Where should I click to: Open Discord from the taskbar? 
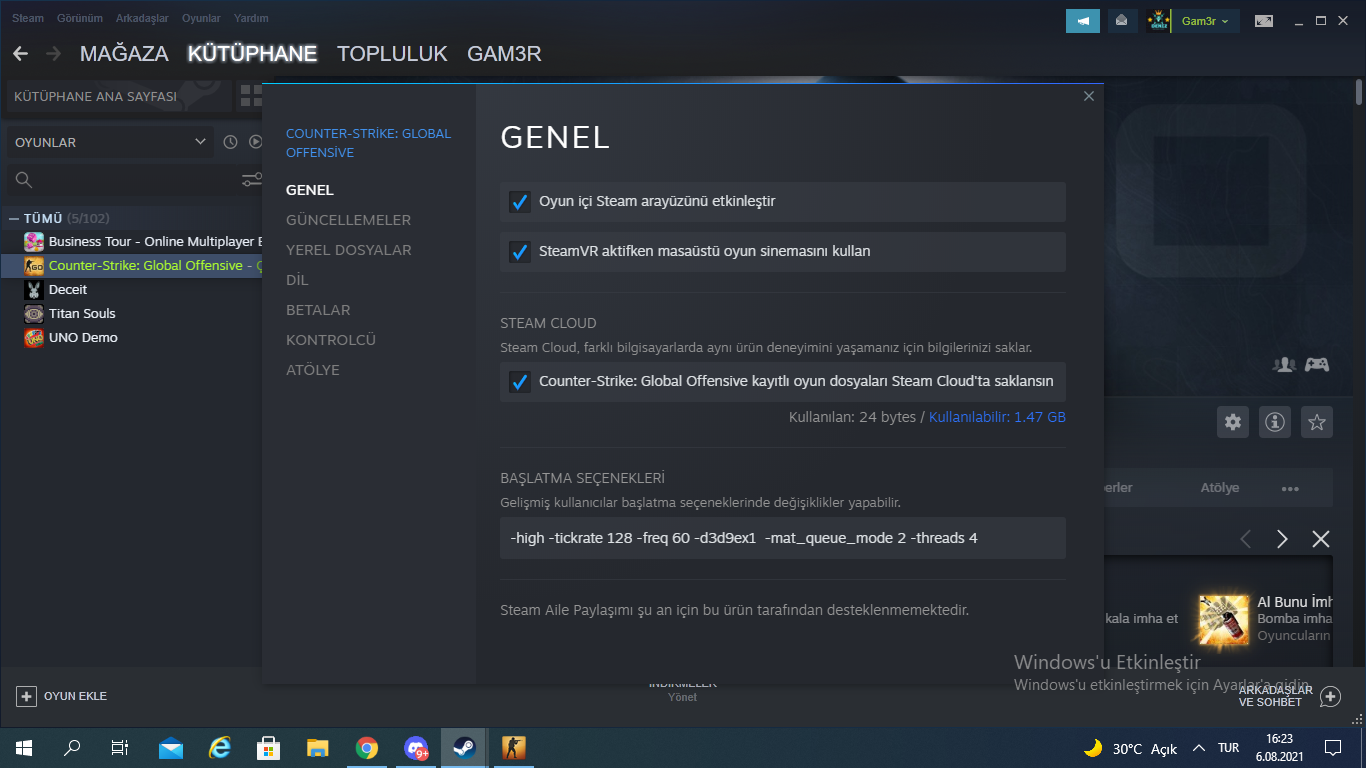[416, 748]
